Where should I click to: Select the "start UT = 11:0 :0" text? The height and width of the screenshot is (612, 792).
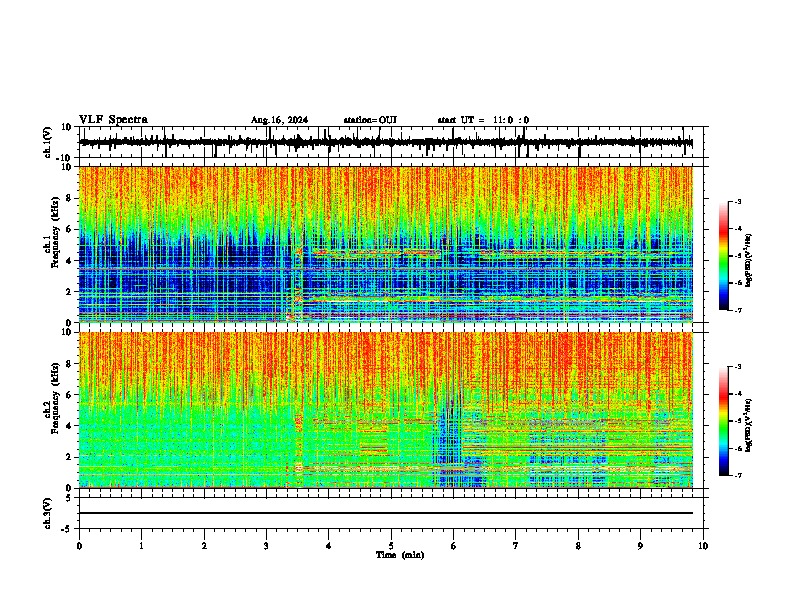pos(483,120)
